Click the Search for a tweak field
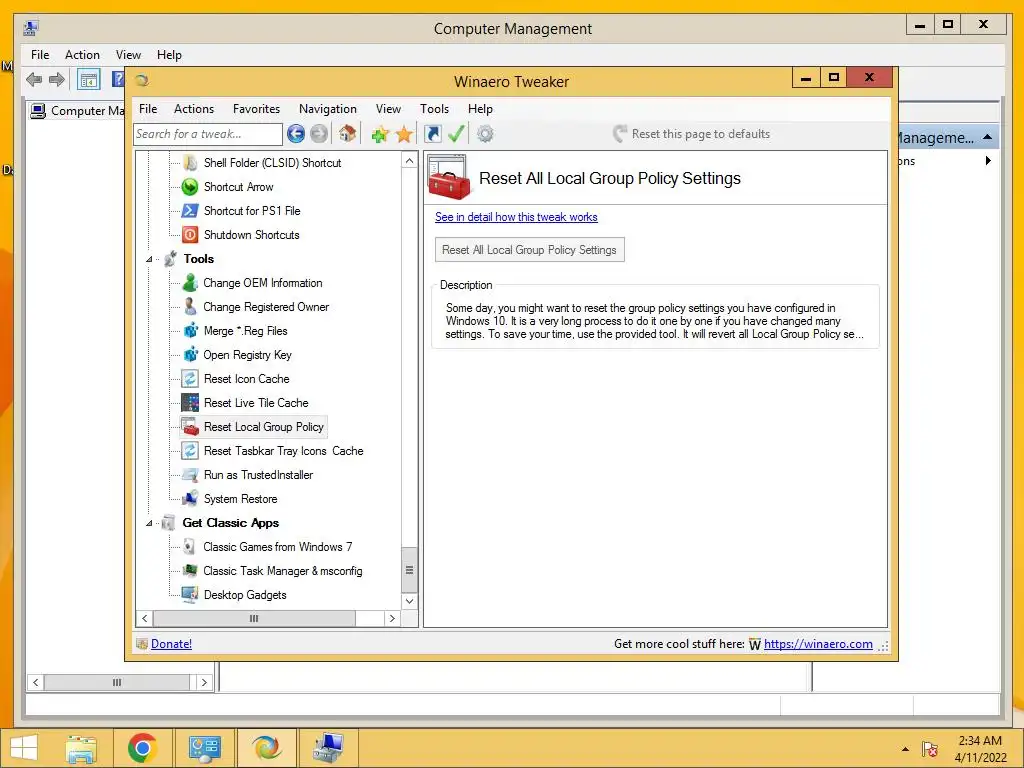Screen dimensions: 1024x768 [x=208, y=134]
